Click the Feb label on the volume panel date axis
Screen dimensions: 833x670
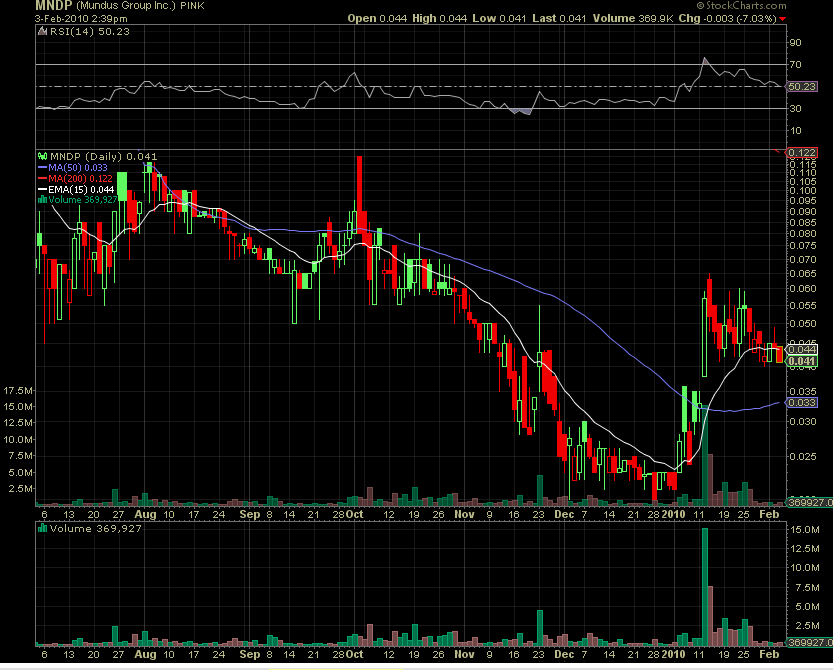(769, 655)
